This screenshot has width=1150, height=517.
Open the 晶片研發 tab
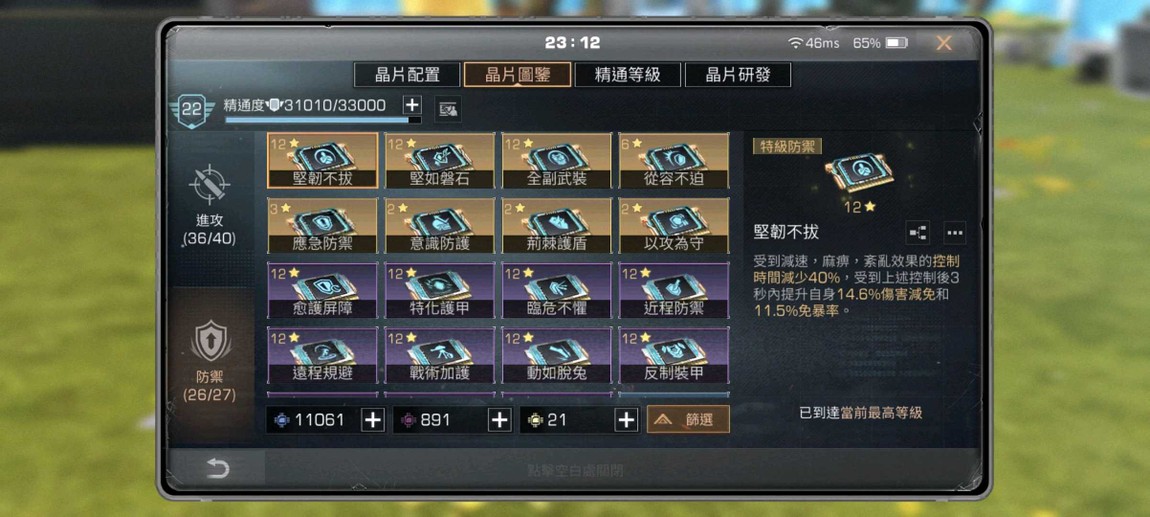point(738,75)
